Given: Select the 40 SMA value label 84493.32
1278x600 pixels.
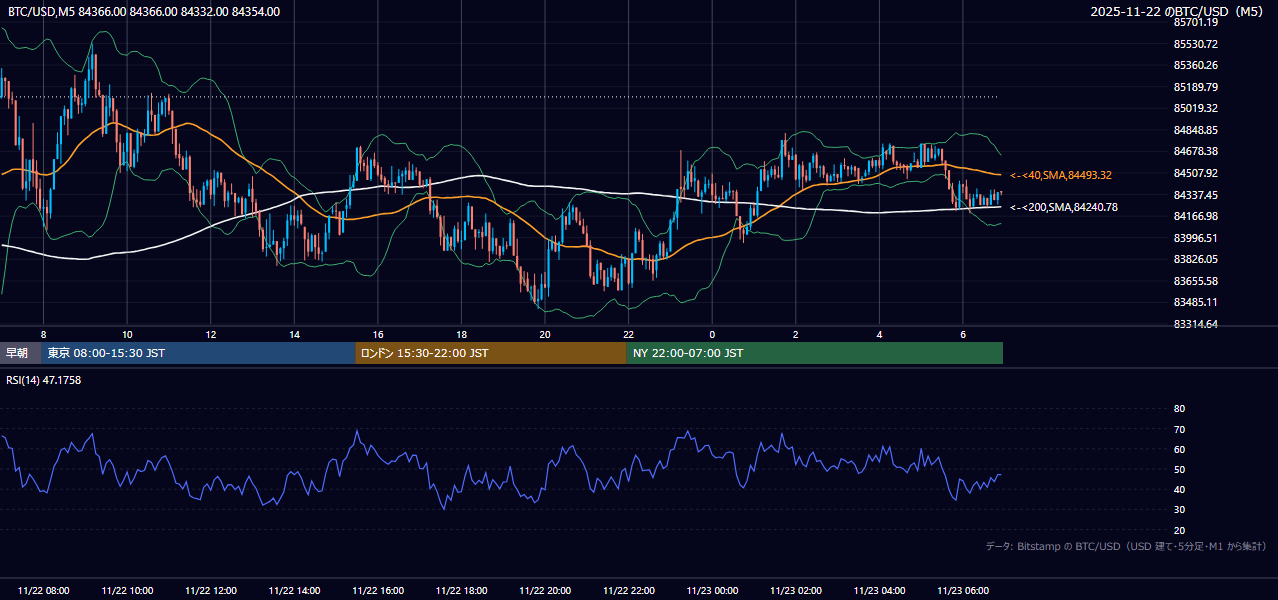Looking at the screenshot, I should (1061, 175).
